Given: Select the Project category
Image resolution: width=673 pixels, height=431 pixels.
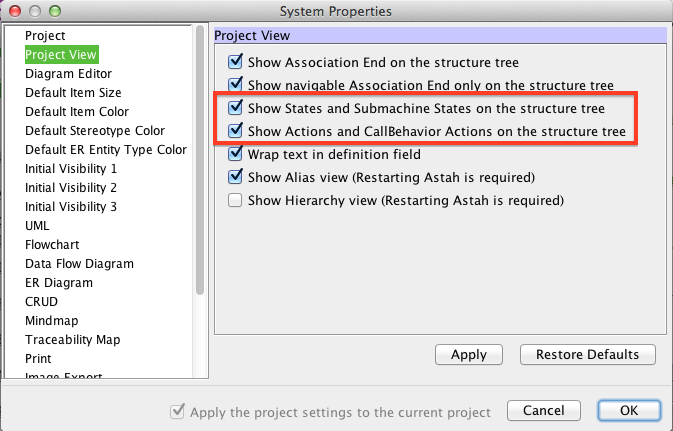Looking at the screenshot, I should coord(45,35).
